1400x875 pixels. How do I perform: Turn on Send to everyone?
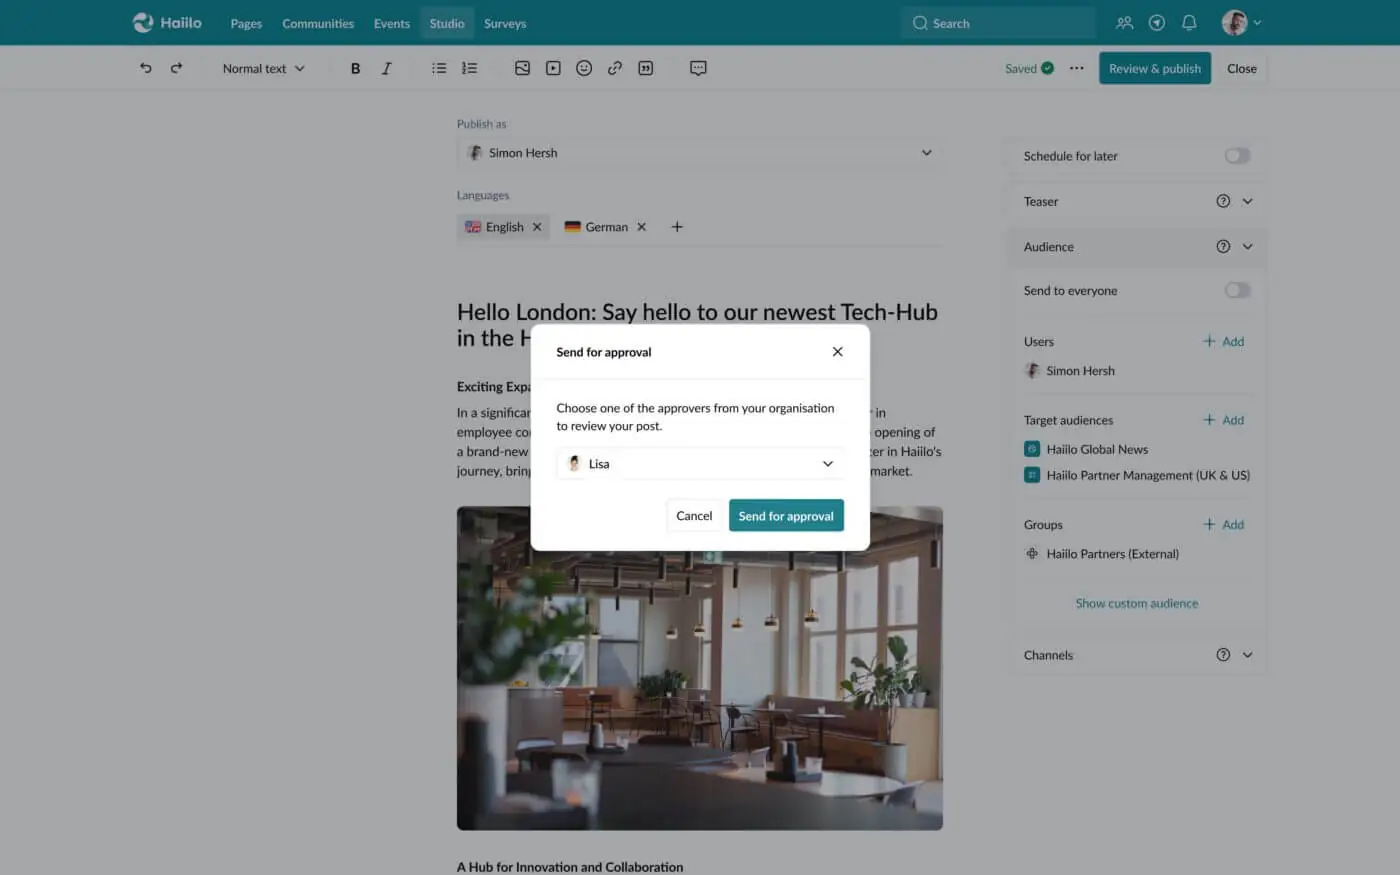pos(1237,291)
